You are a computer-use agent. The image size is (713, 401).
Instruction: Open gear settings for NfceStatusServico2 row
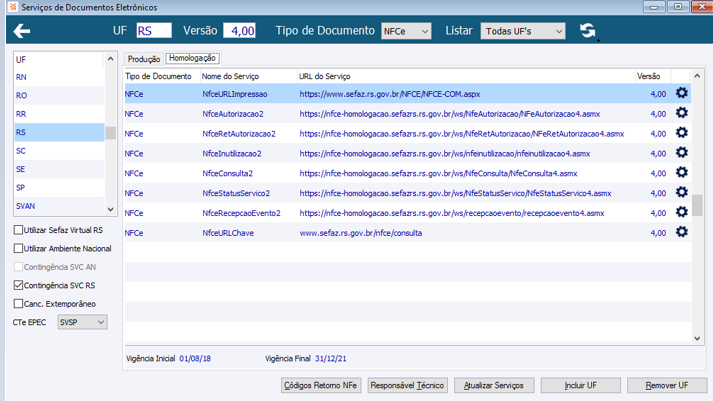(x=681, y=192)
